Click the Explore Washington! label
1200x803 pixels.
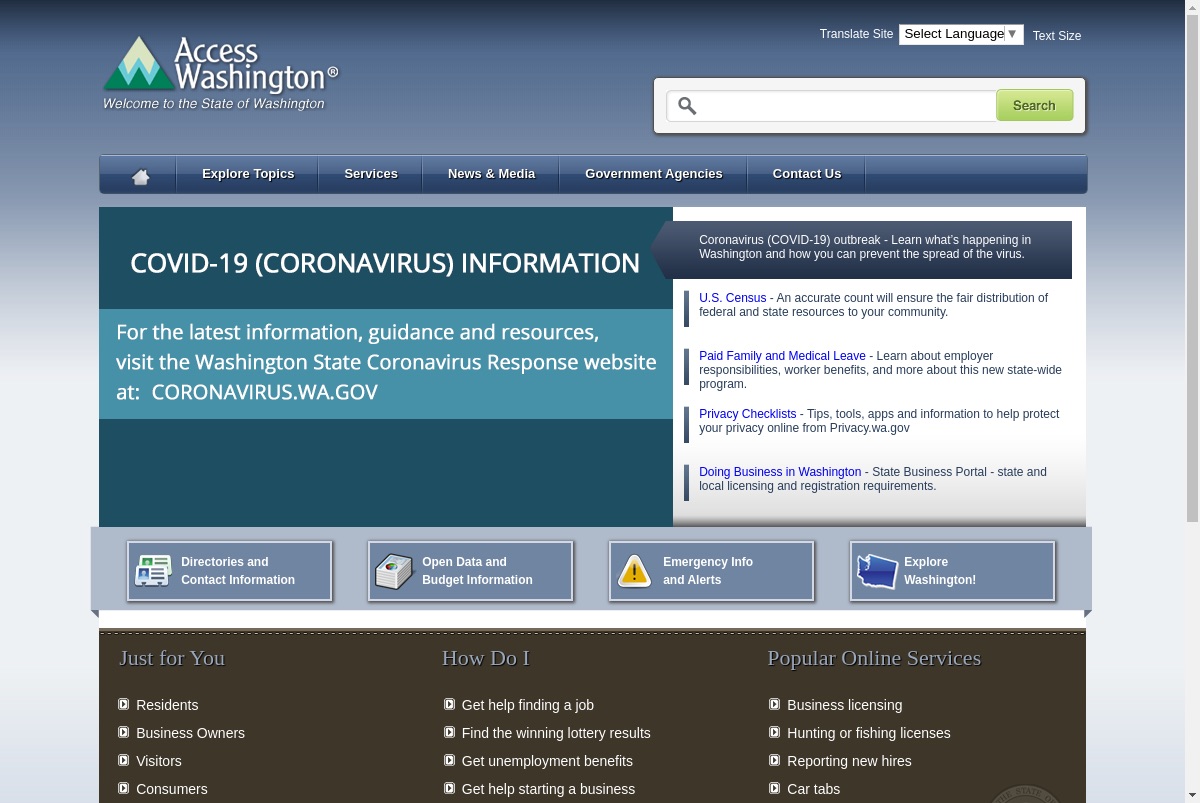940,571
